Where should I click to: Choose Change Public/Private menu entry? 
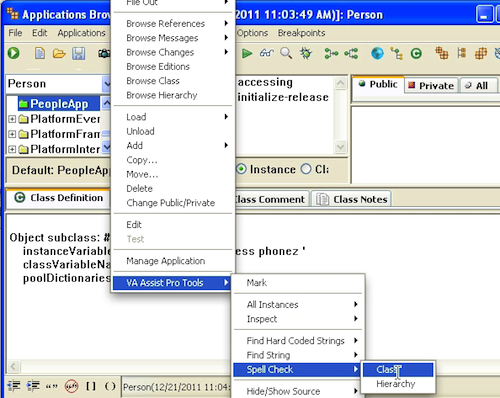(x=173, y=203)
